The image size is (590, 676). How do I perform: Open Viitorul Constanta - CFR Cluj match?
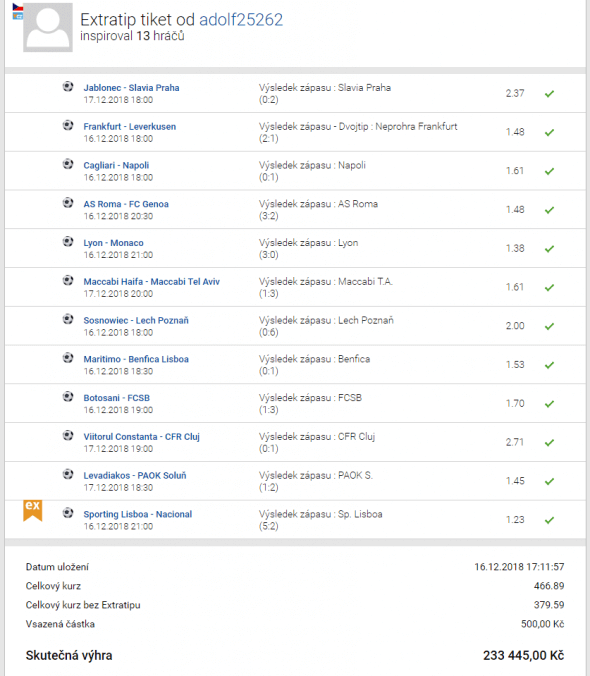click(x=142, y=437)
